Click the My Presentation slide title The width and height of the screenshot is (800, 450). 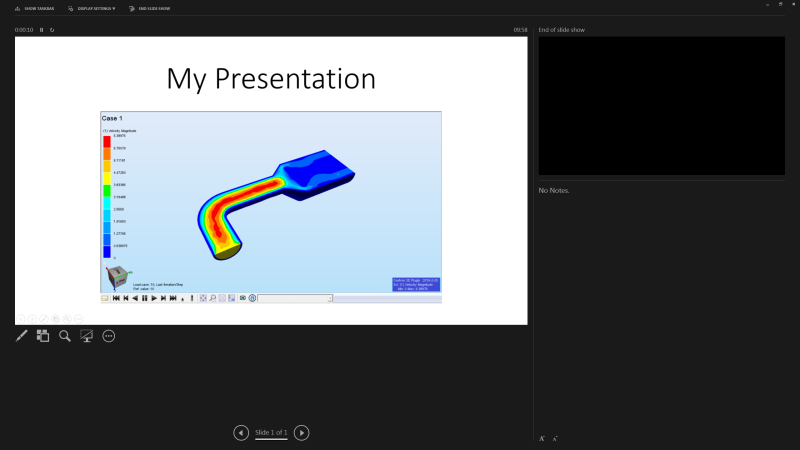coord(271,78)
